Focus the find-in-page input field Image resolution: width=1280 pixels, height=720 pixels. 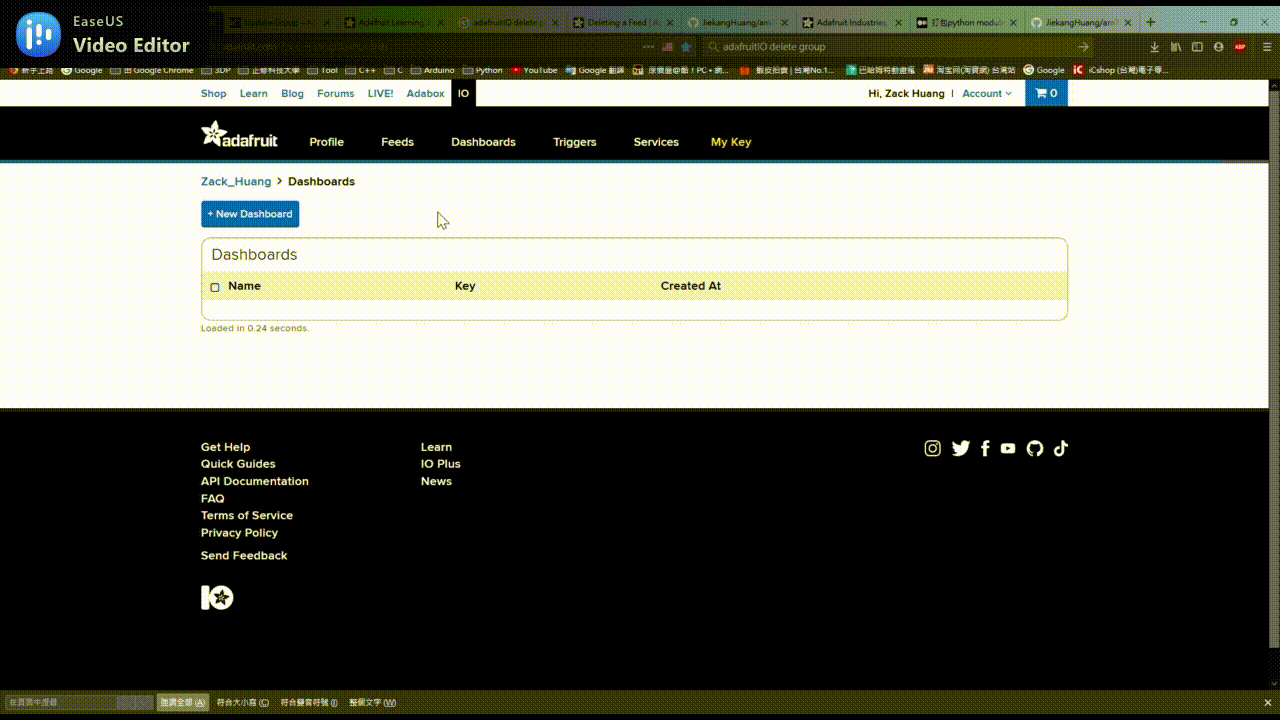(80, 703)
